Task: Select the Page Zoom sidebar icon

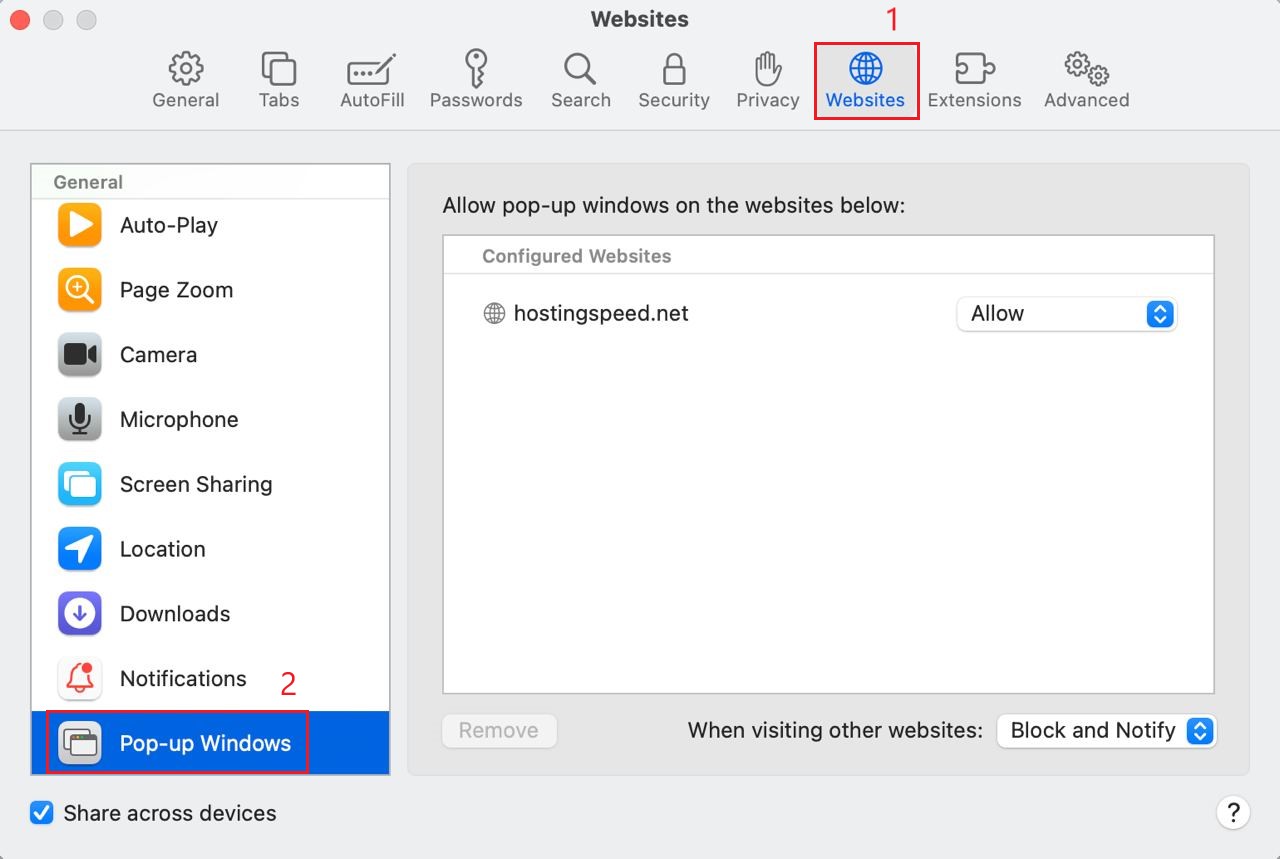Action: [79, 290]
